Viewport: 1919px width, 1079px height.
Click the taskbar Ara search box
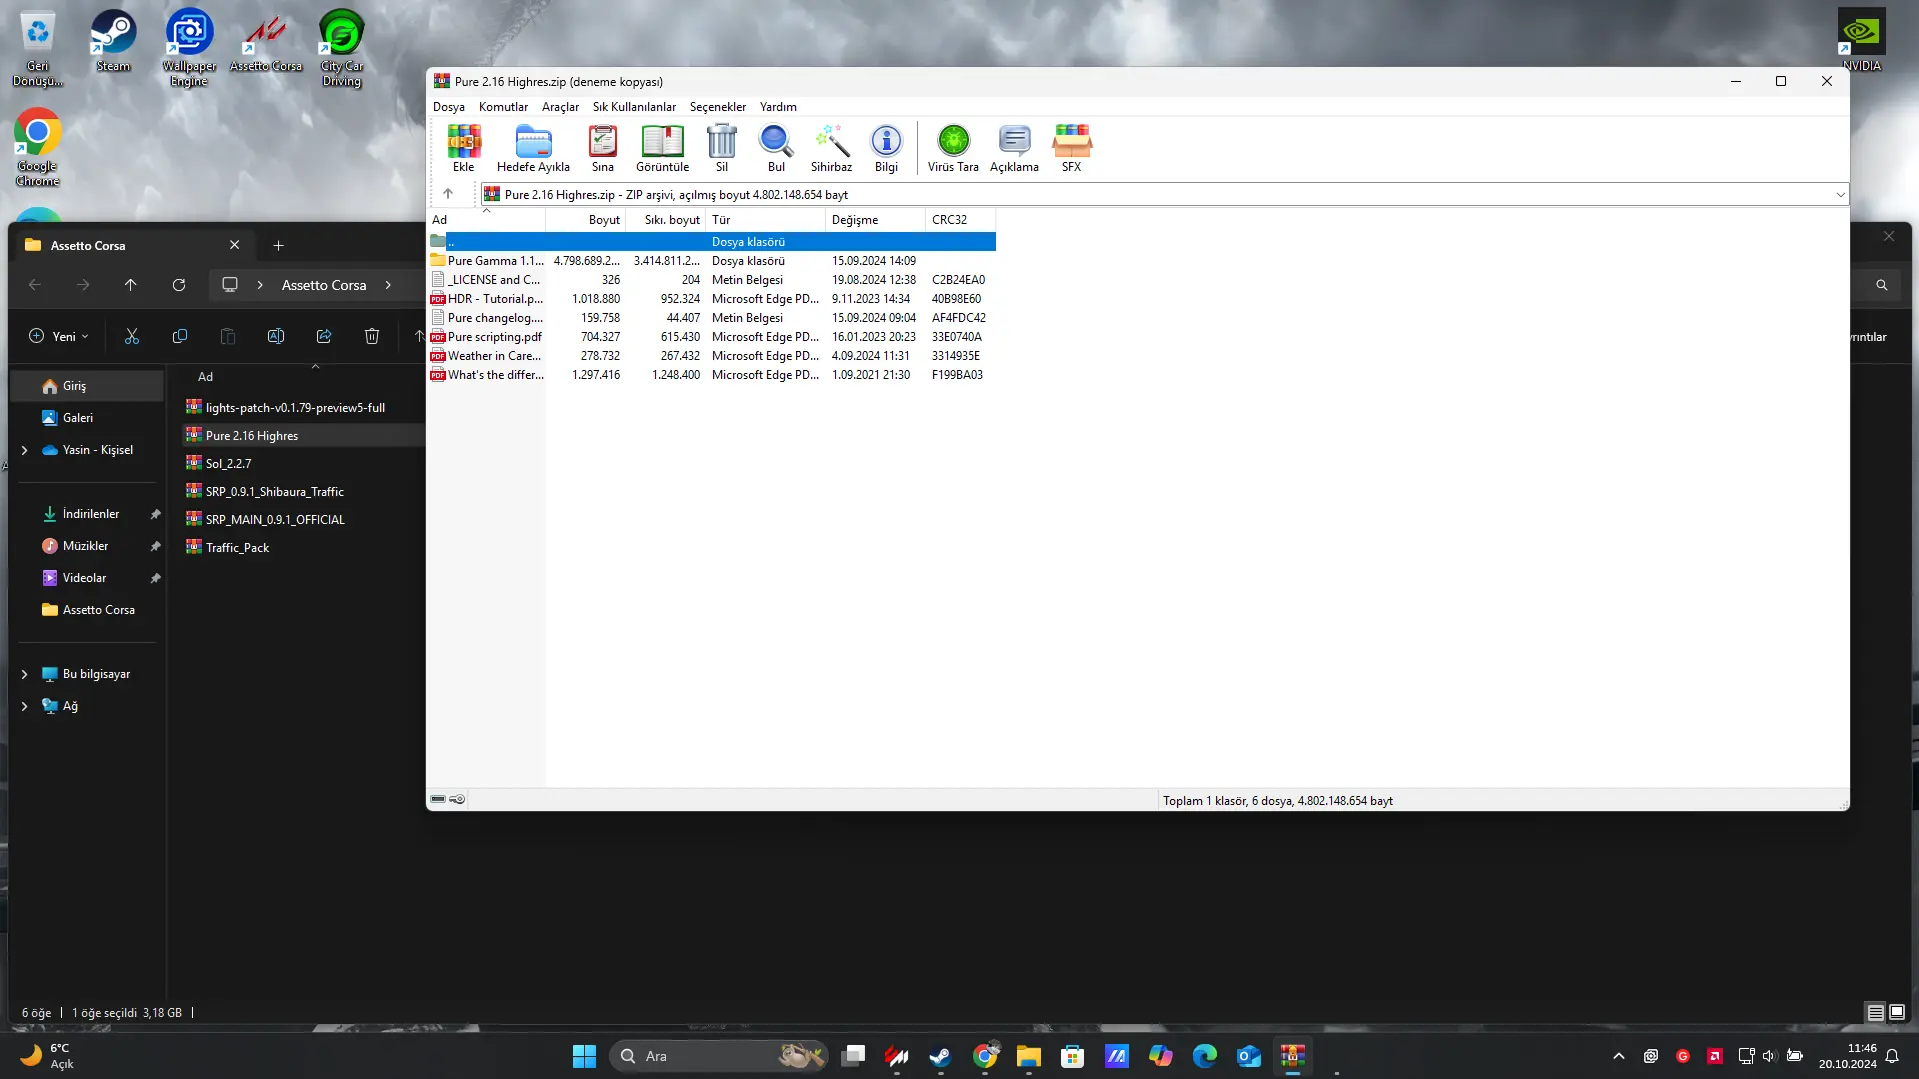tap(719, 1056)
